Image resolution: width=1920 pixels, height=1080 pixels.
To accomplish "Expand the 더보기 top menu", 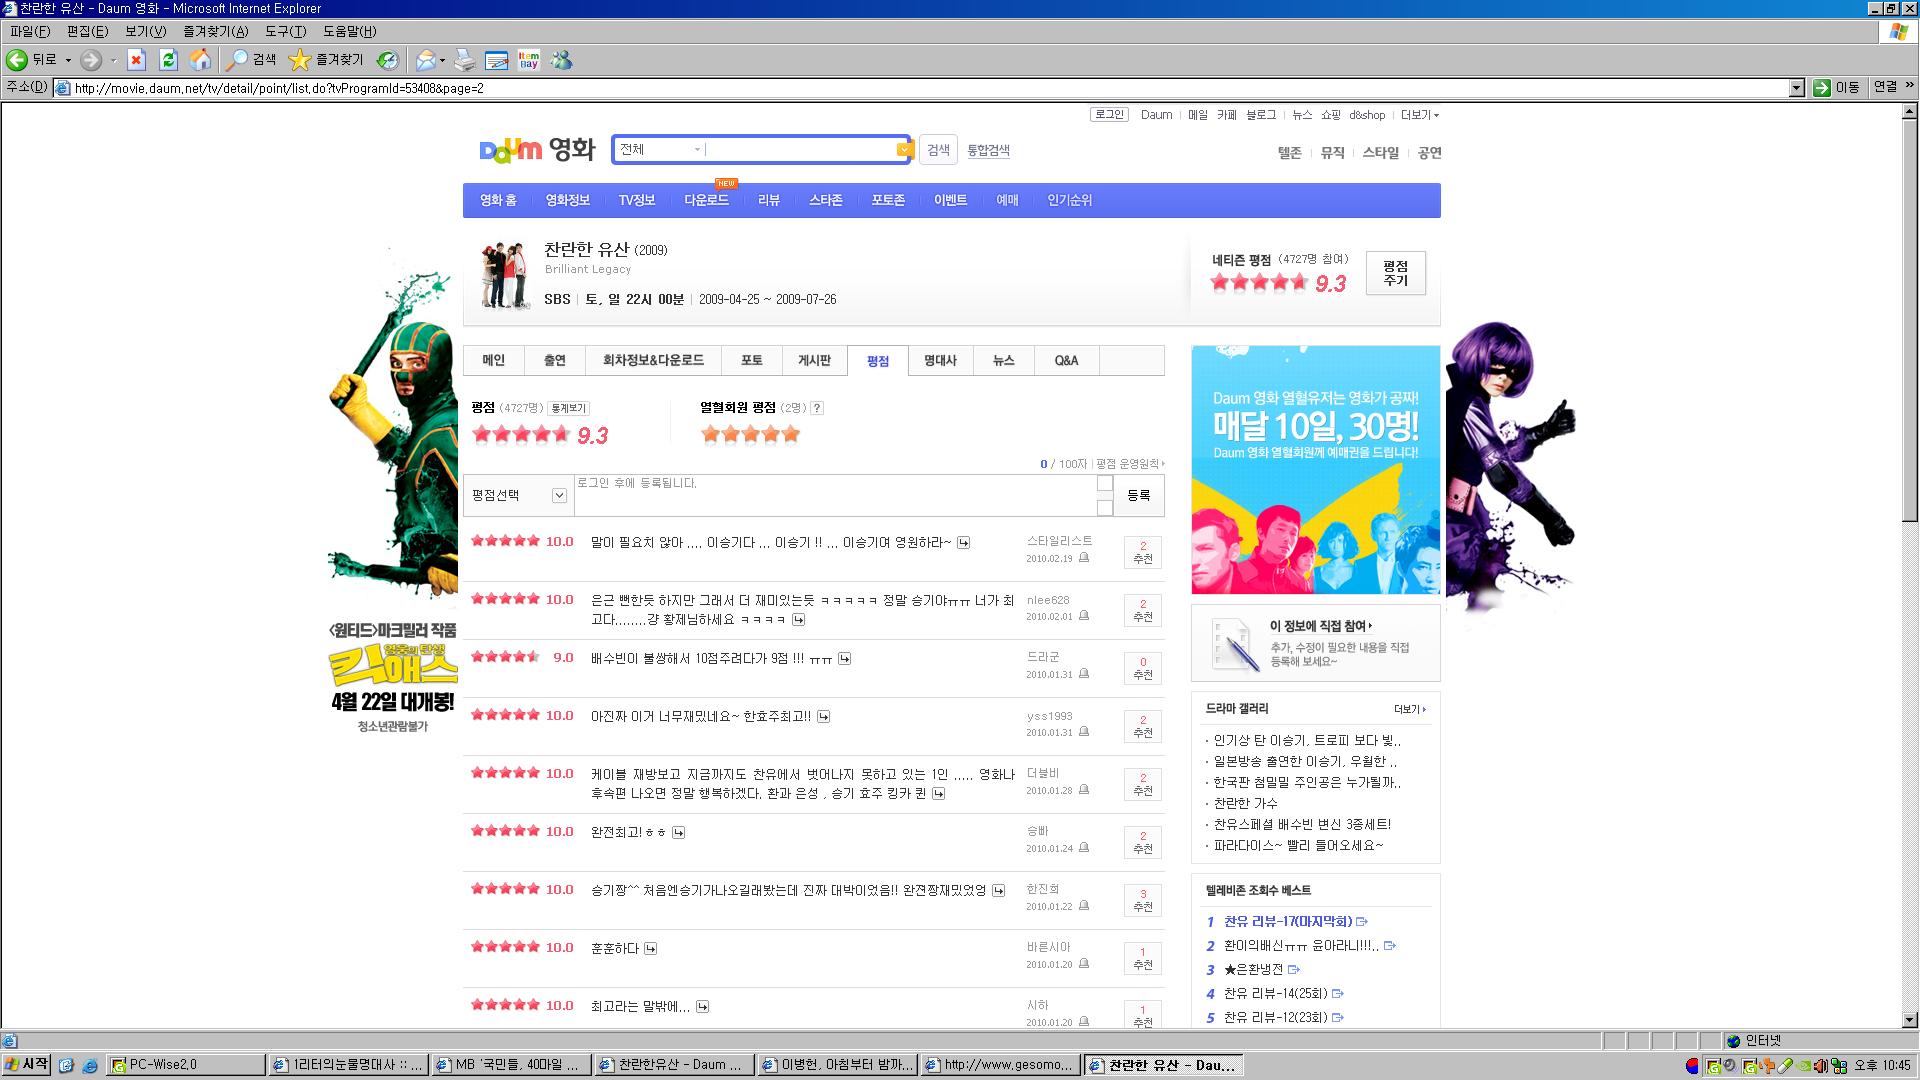I will tap(1419, 115).
